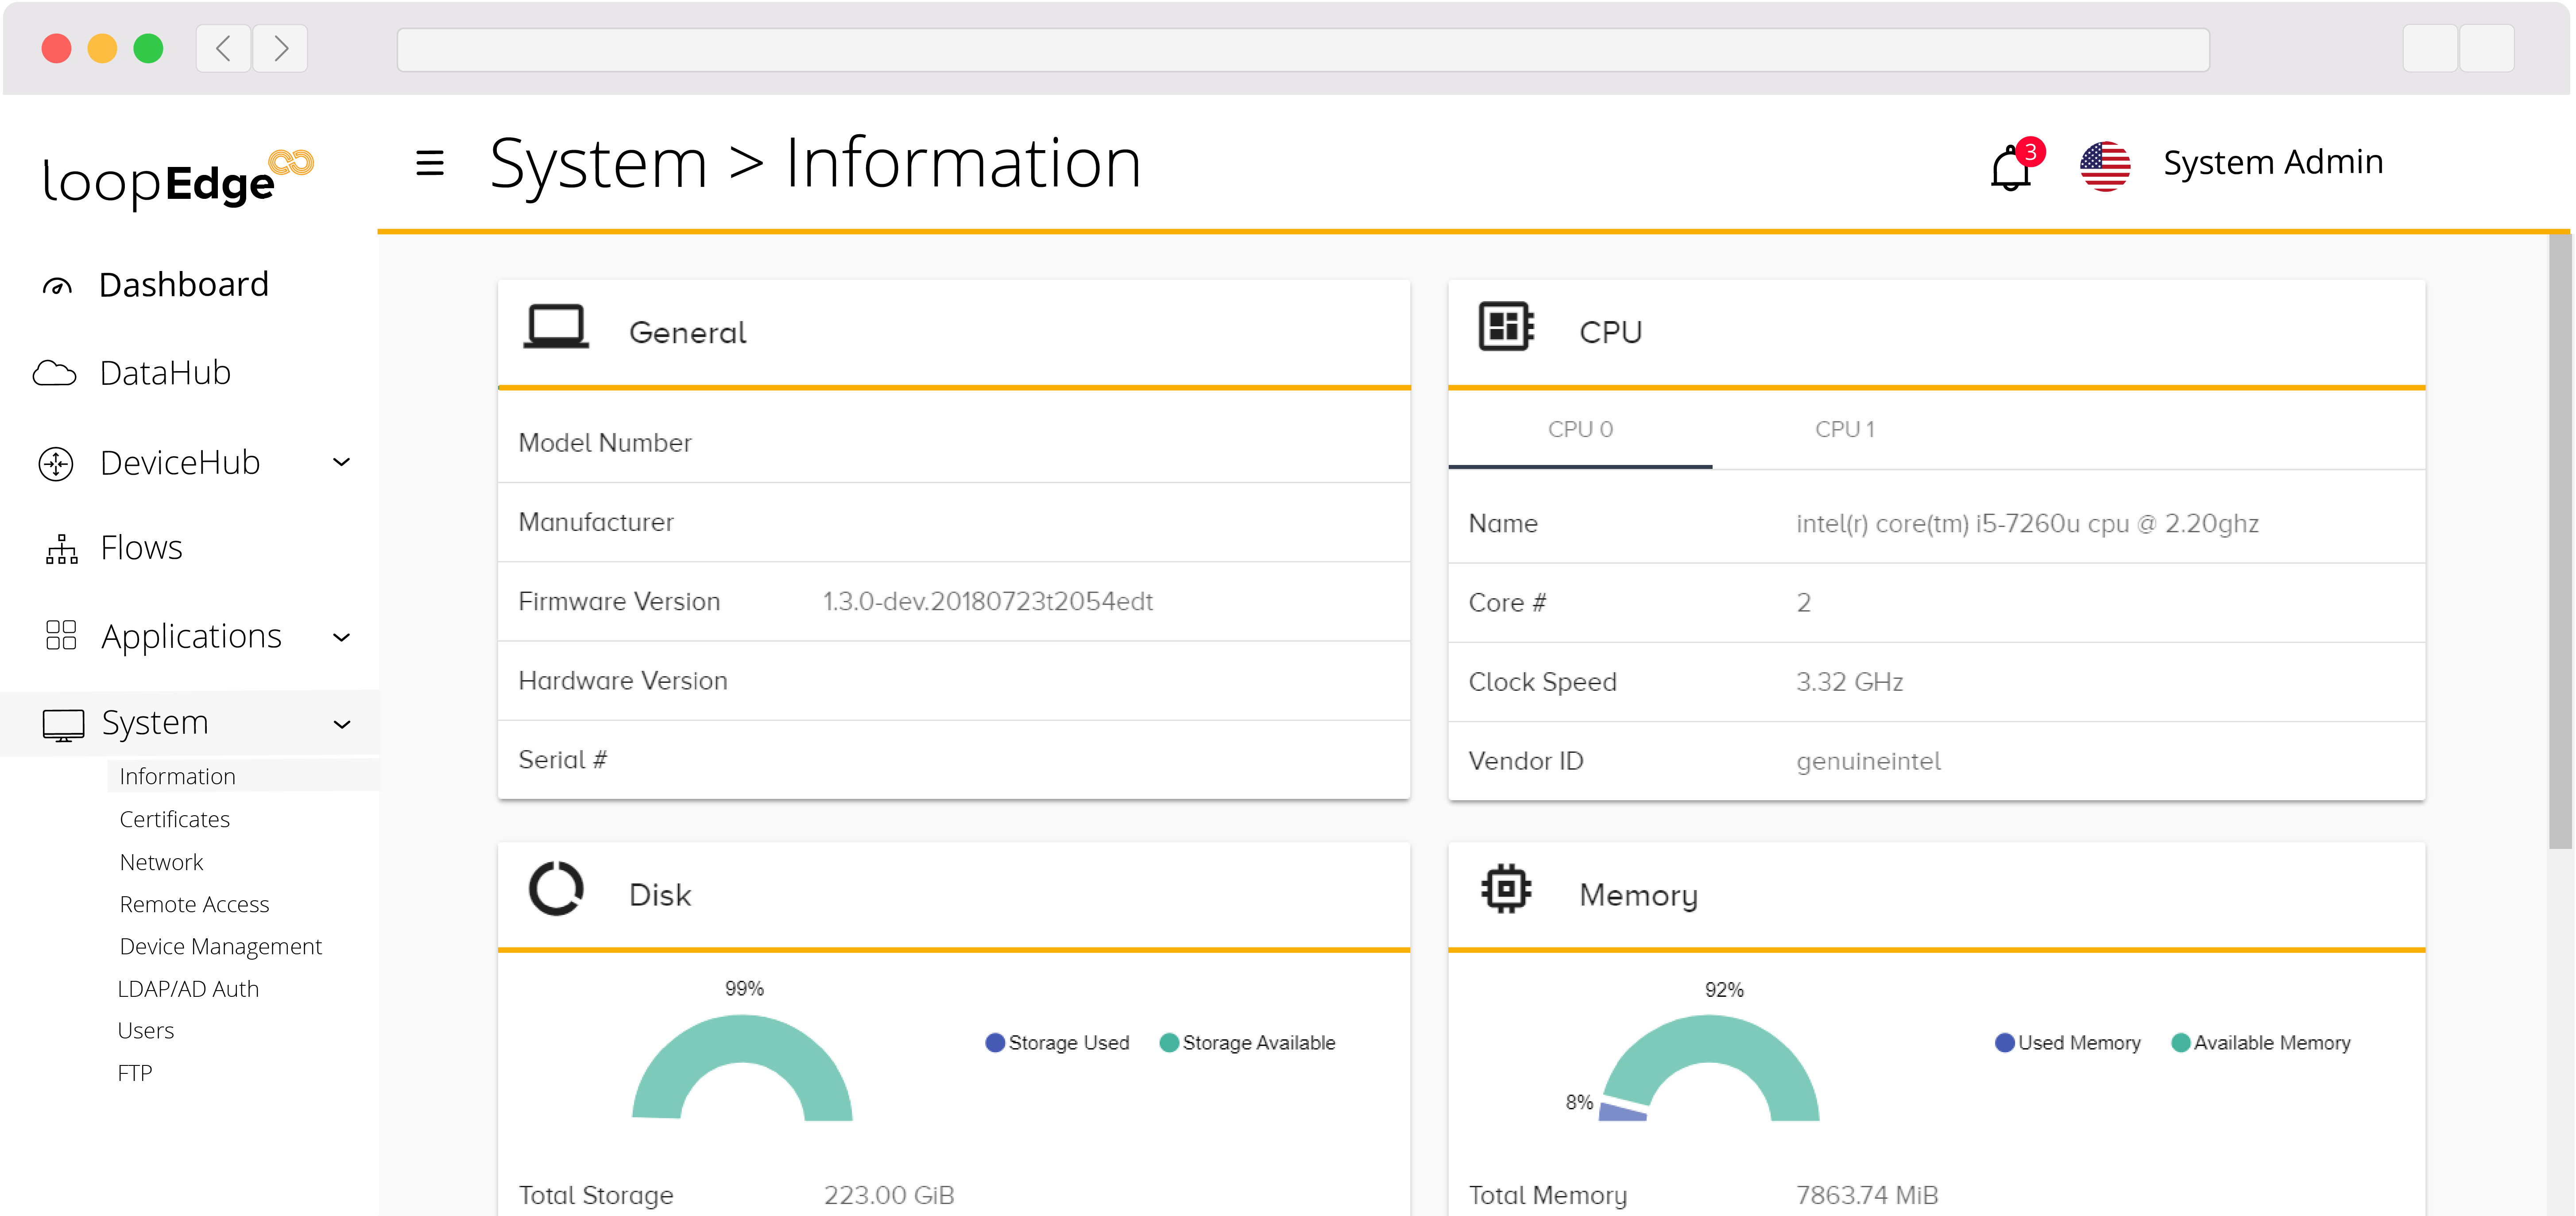Click the page vertical scrollbar
Image resolution: width=2576 pixels, height=1216 pixels.
pos(2559,542)
